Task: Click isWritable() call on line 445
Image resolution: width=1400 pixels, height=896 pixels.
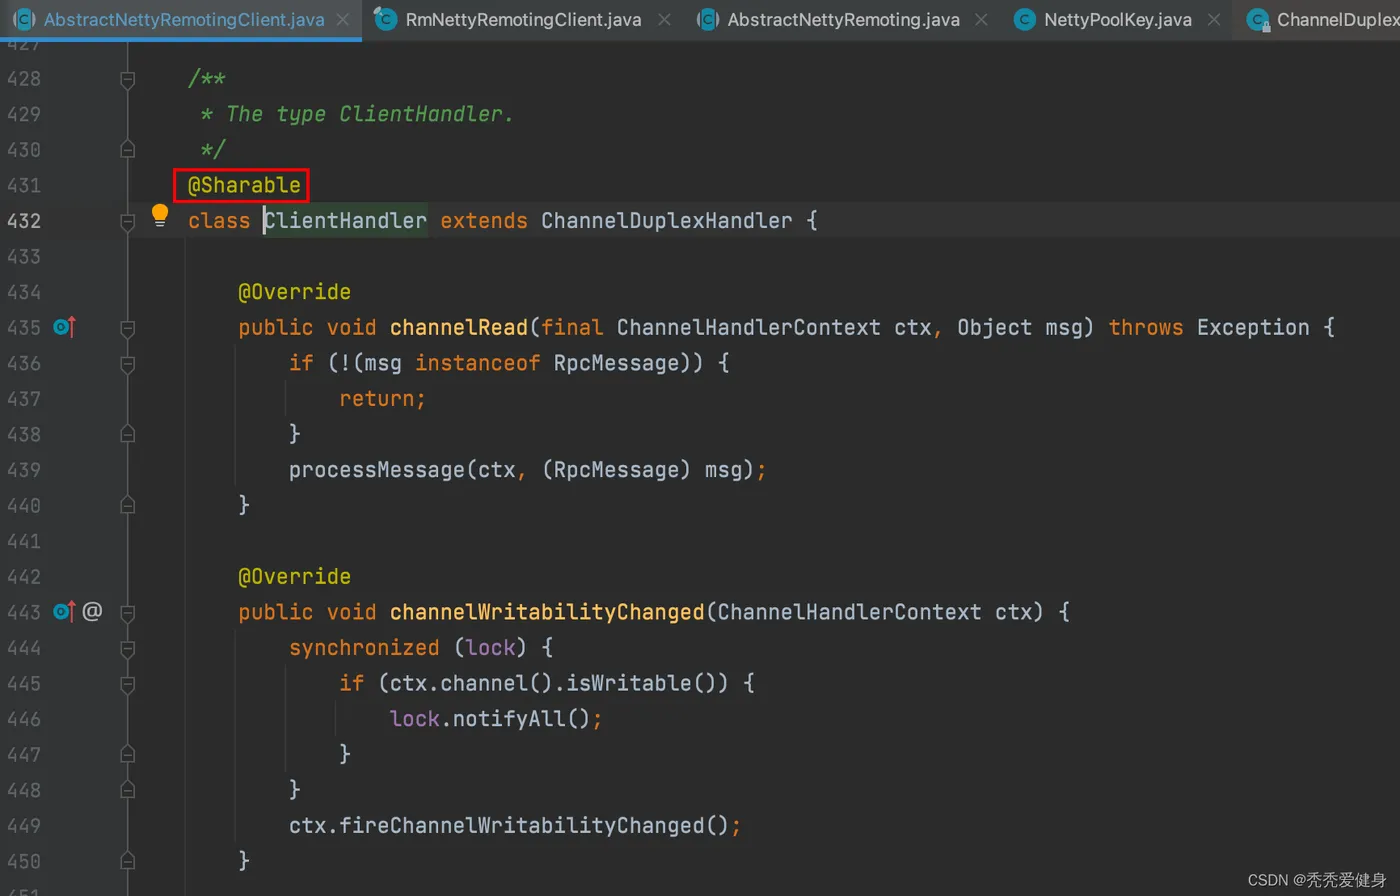Action: tap(641, 683)
